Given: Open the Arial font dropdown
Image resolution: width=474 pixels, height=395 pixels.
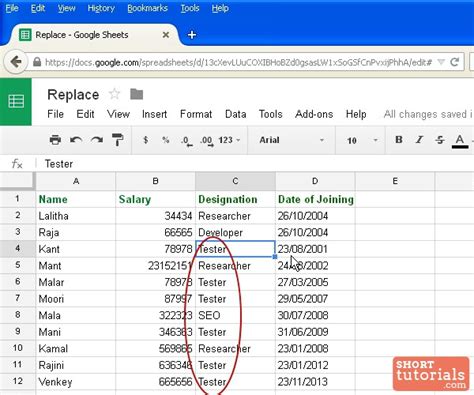Looking at the screenshot, I should pos(291,140).
